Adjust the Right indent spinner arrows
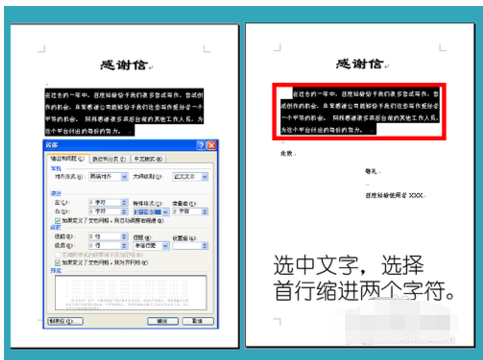The width and height of the screenshot is (483, 360). 124,211
